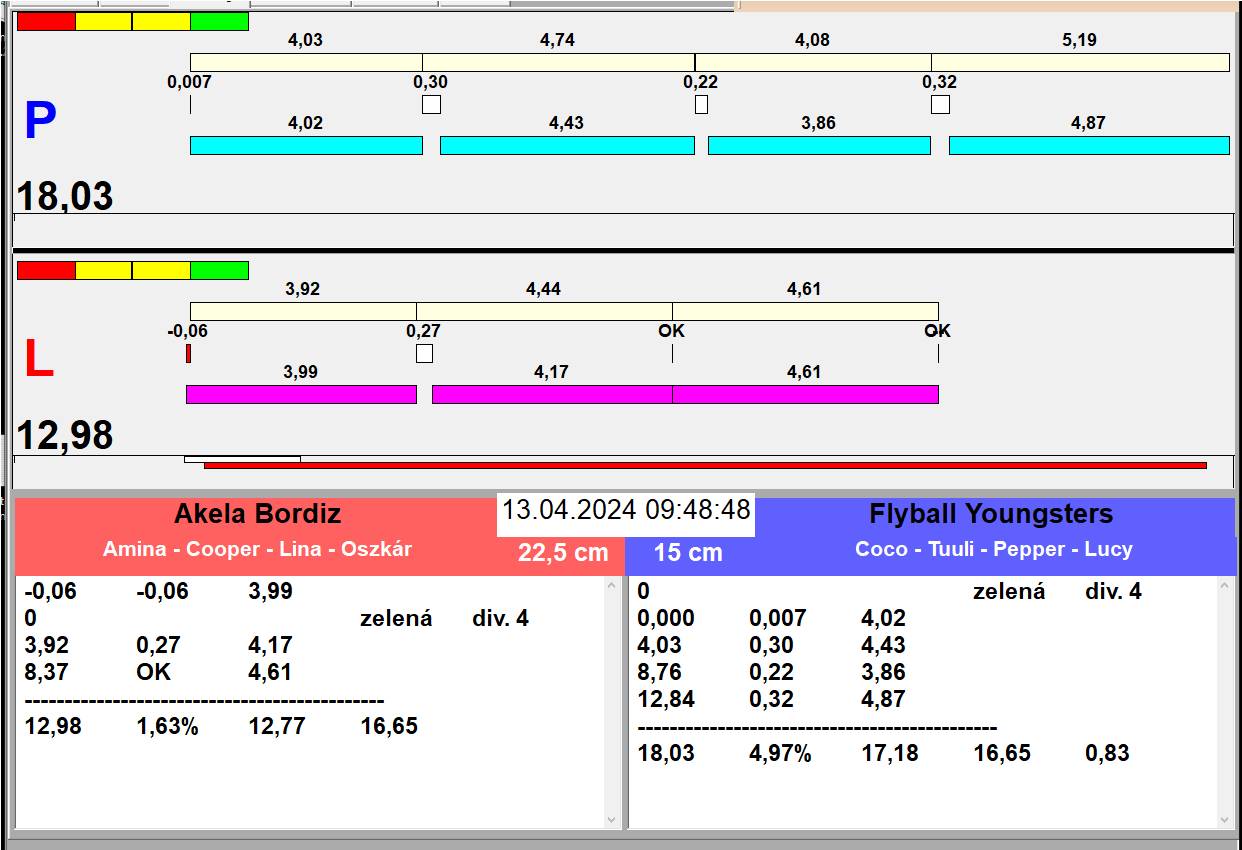The width and height of the screenshot is (1242, 850).
Task: Click the 12,77 value in Akela Bordiz list
Action: [x=277, y=727]
